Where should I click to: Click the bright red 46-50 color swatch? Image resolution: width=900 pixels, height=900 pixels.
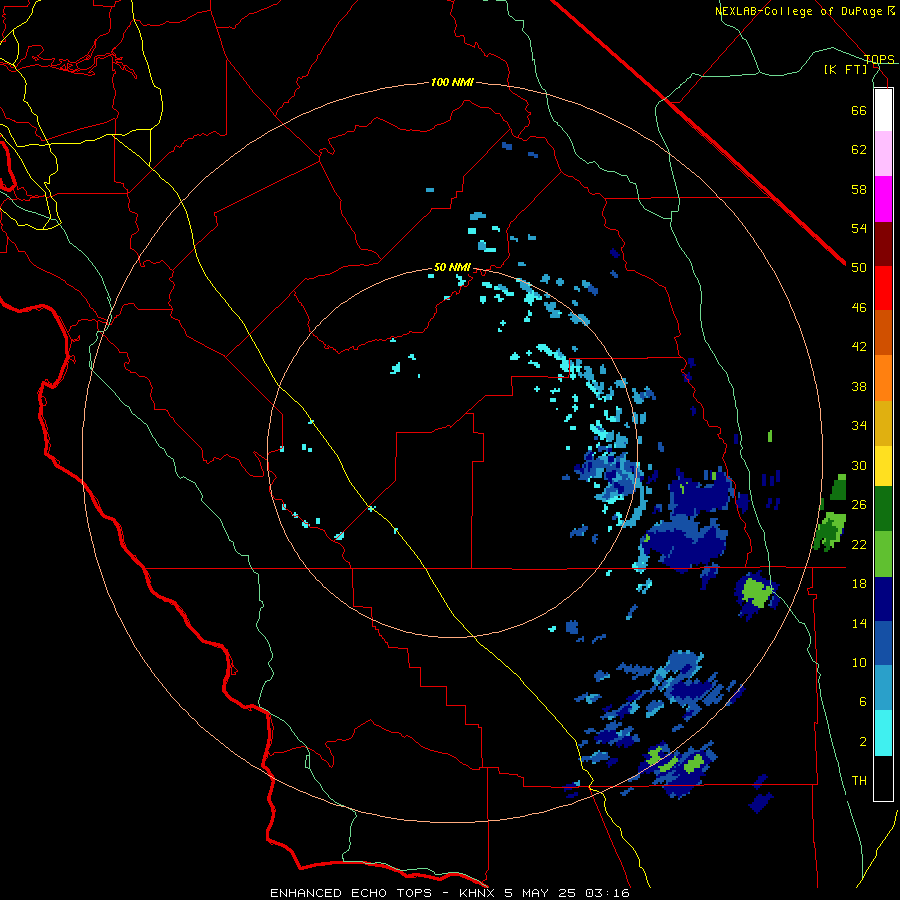coord(883,289)
